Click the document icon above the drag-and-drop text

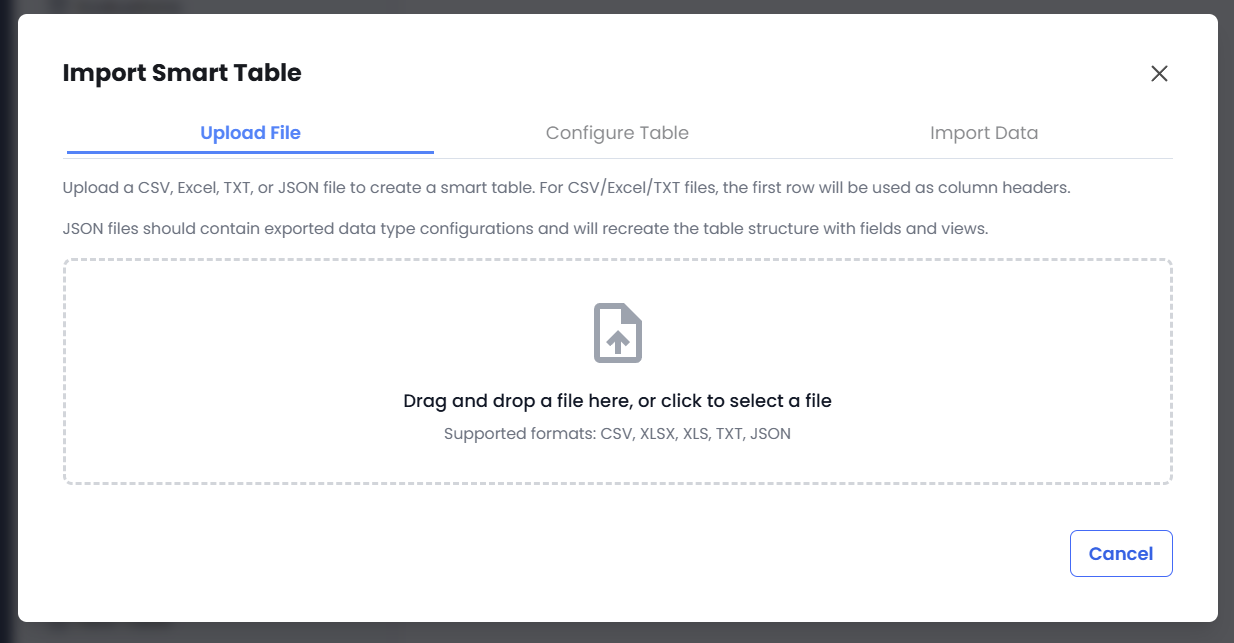(x=618, y=333)
